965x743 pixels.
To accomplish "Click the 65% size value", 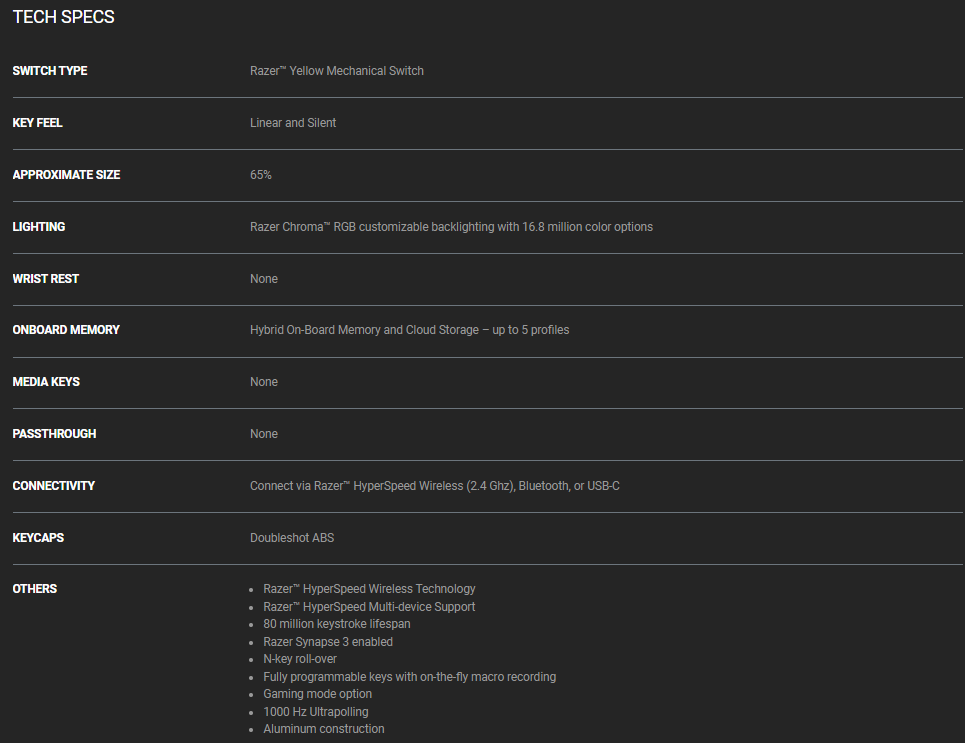I will tap(261, 175).
